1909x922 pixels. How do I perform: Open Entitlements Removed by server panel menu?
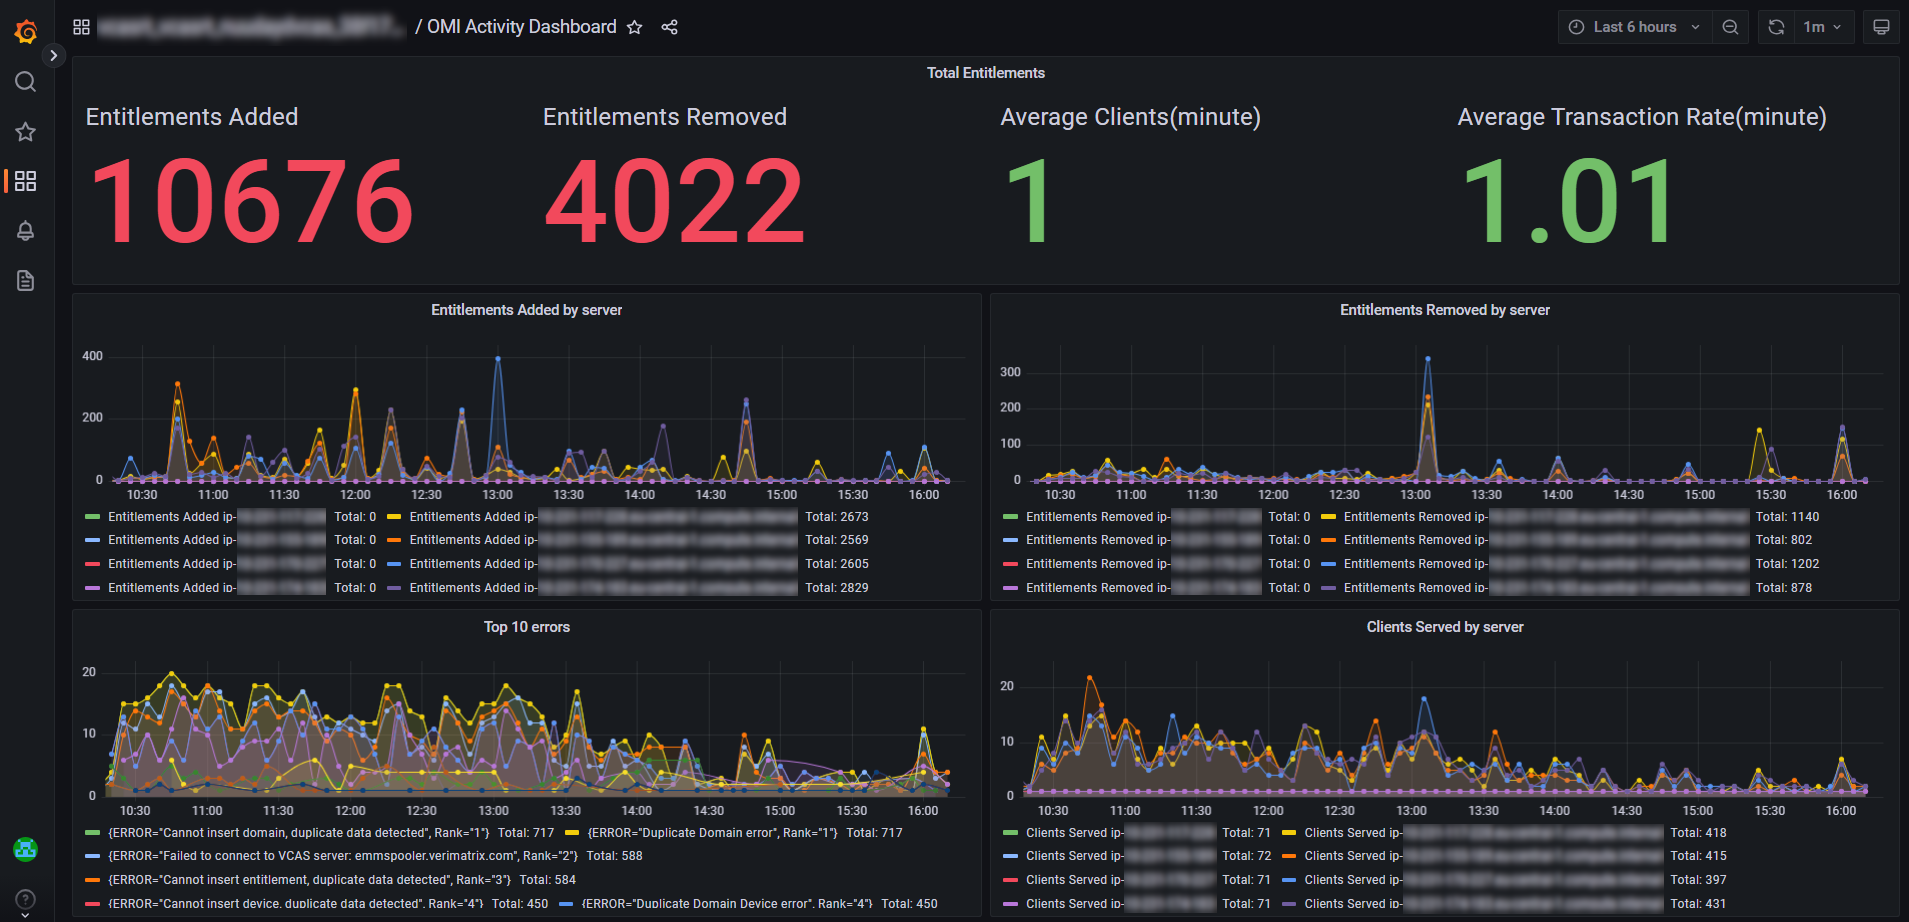1445,310
